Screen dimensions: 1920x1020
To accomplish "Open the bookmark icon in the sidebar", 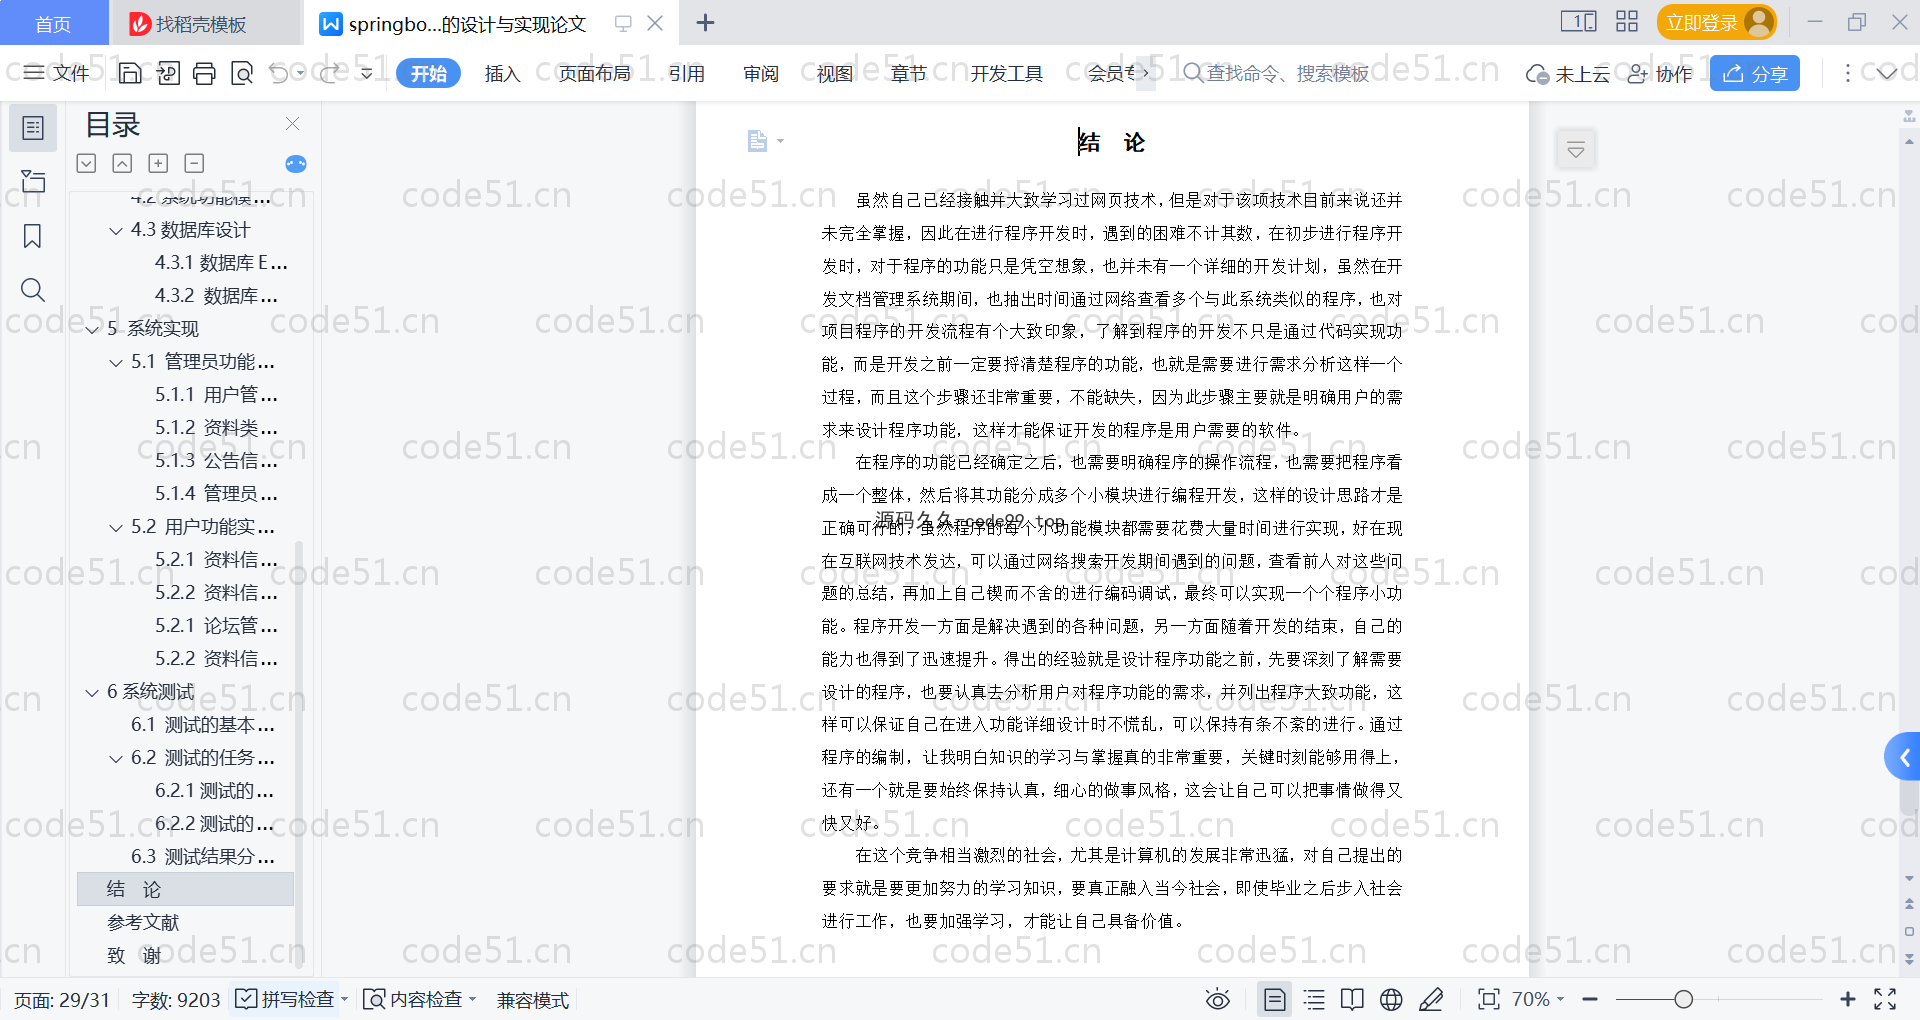I will pyautogui.click(x=33, y=236).
